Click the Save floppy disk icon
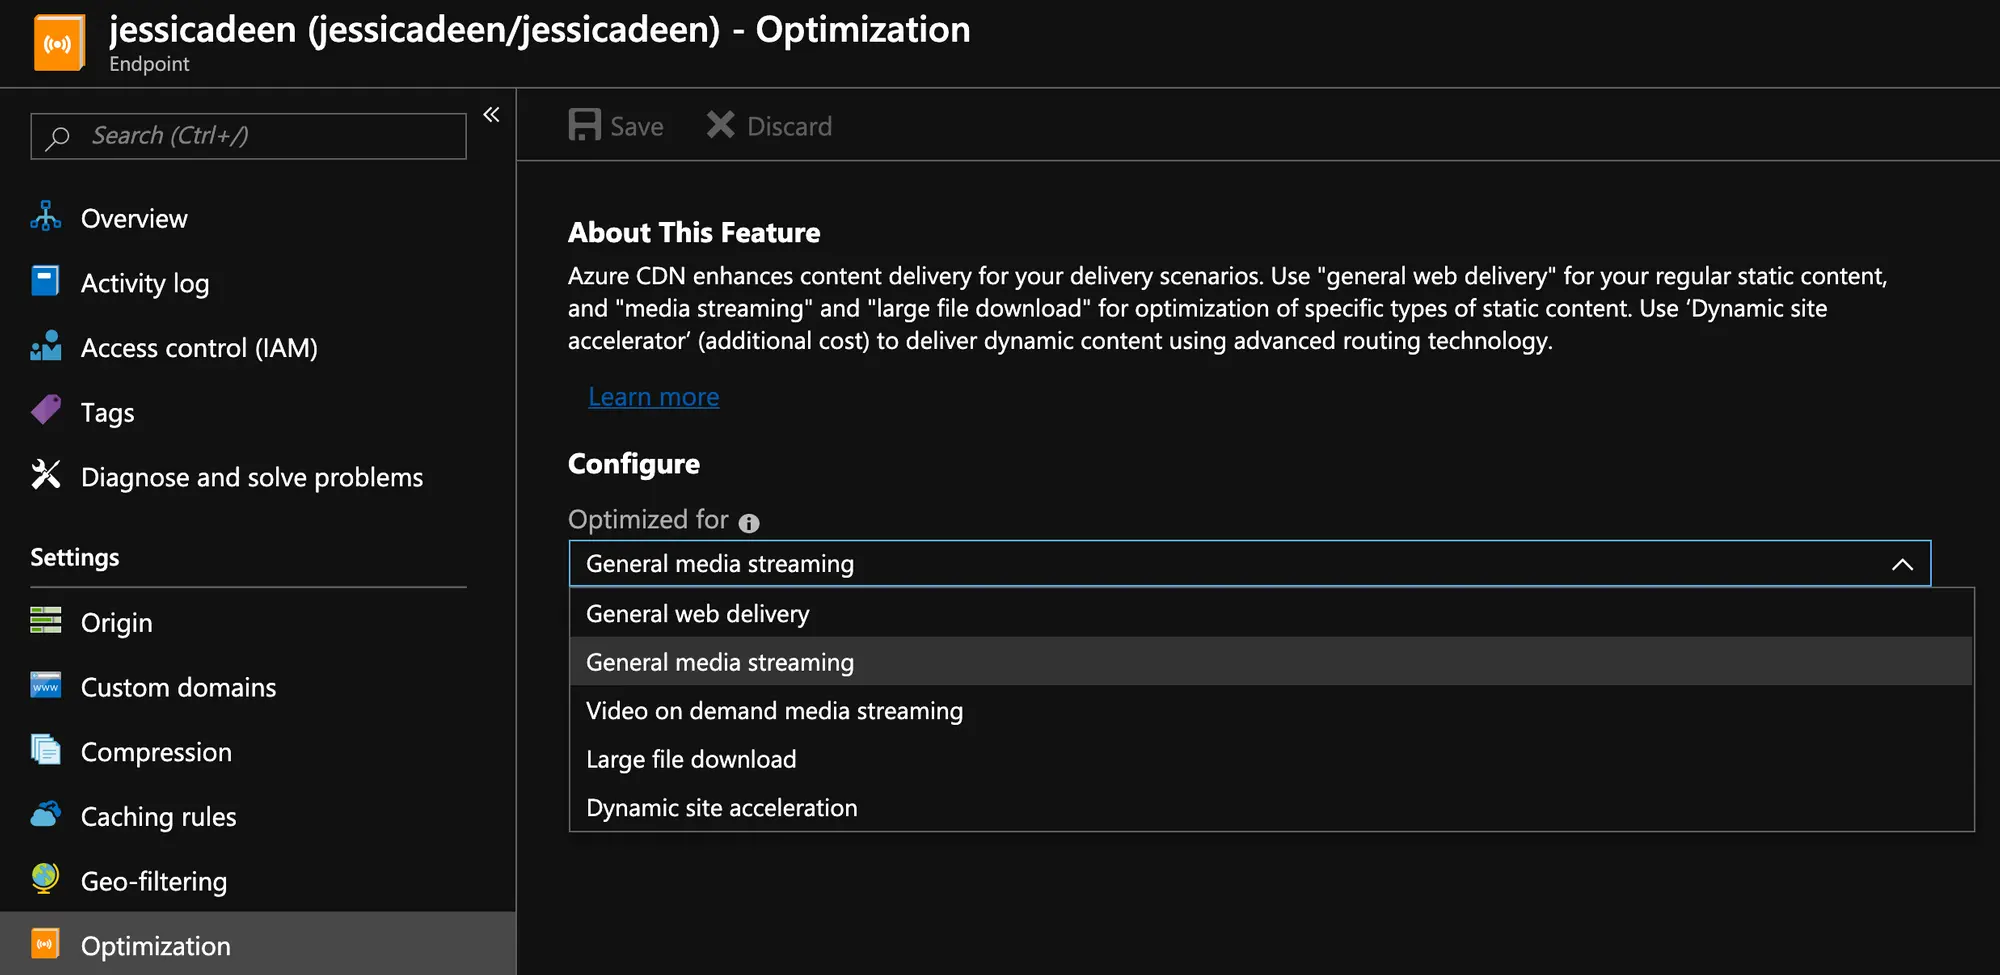 (x=585, y=125)
